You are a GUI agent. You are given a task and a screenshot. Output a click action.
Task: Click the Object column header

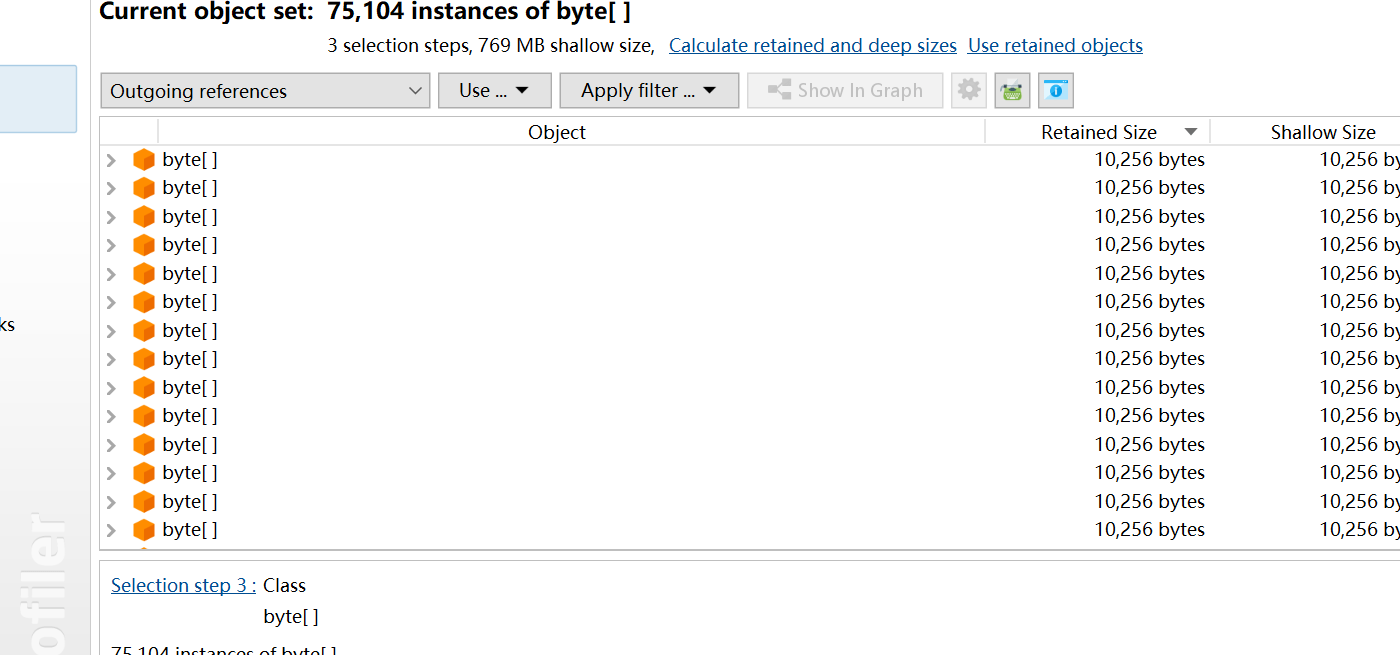pos(557,132)
